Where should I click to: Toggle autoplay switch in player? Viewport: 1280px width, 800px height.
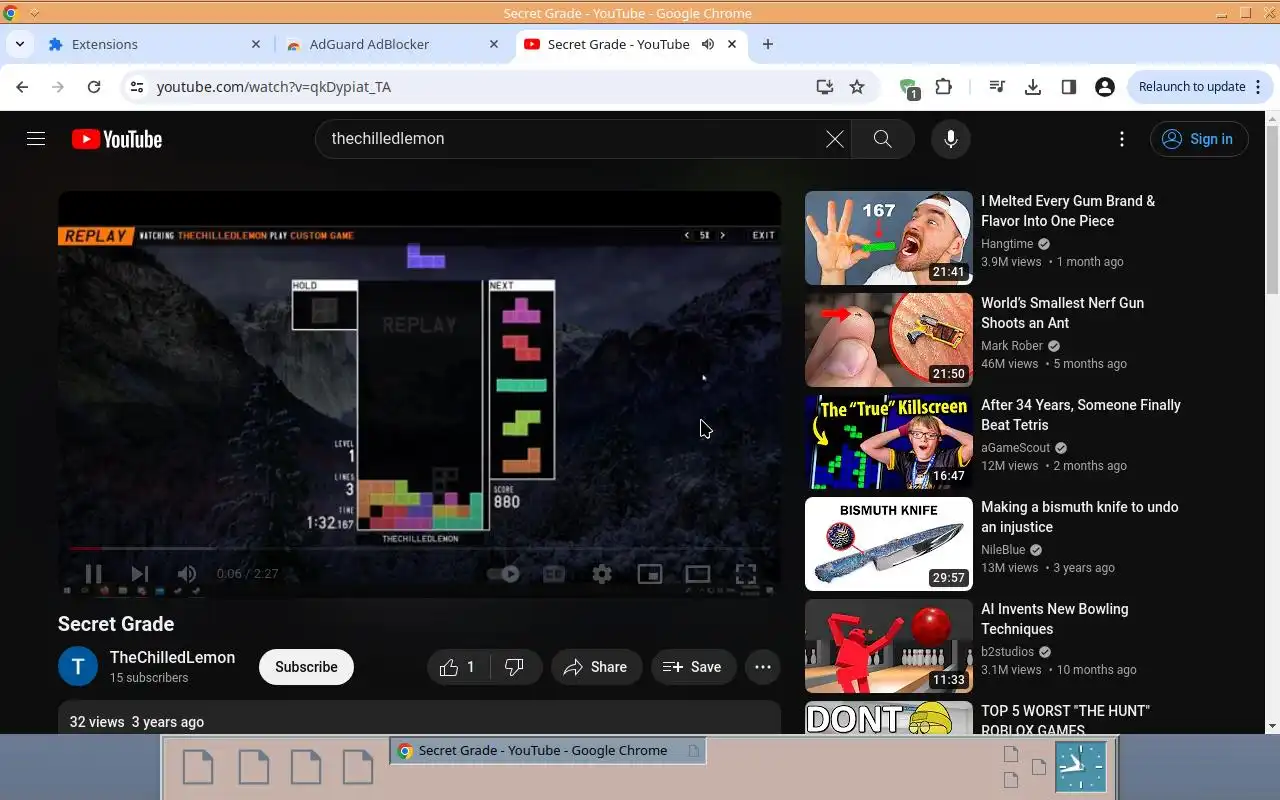pos(503,574)
